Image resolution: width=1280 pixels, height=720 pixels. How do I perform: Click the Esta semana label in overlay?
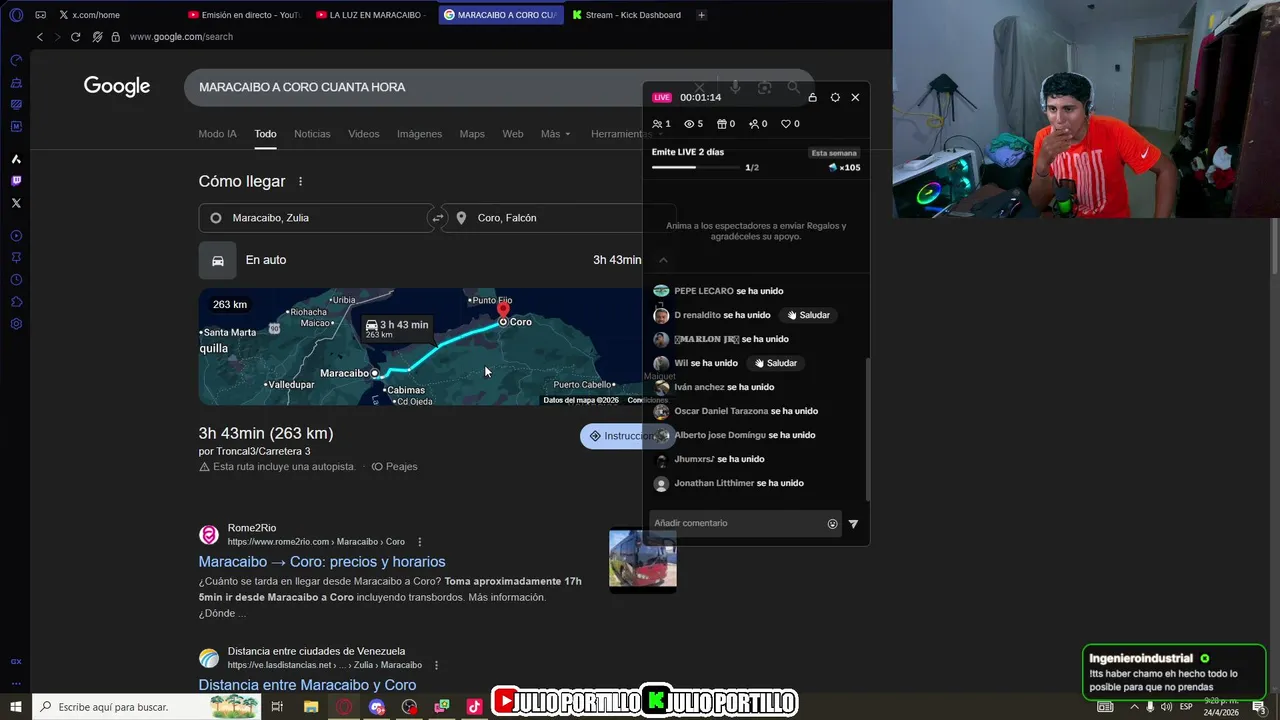[x=834, y=153]
